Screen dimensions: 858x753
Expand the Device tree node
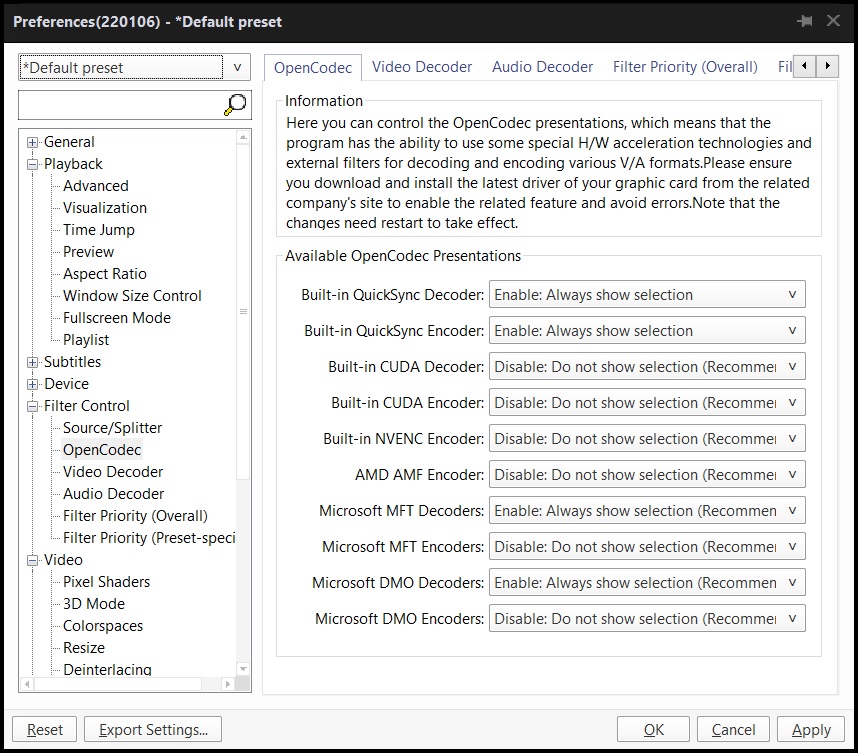33,384
